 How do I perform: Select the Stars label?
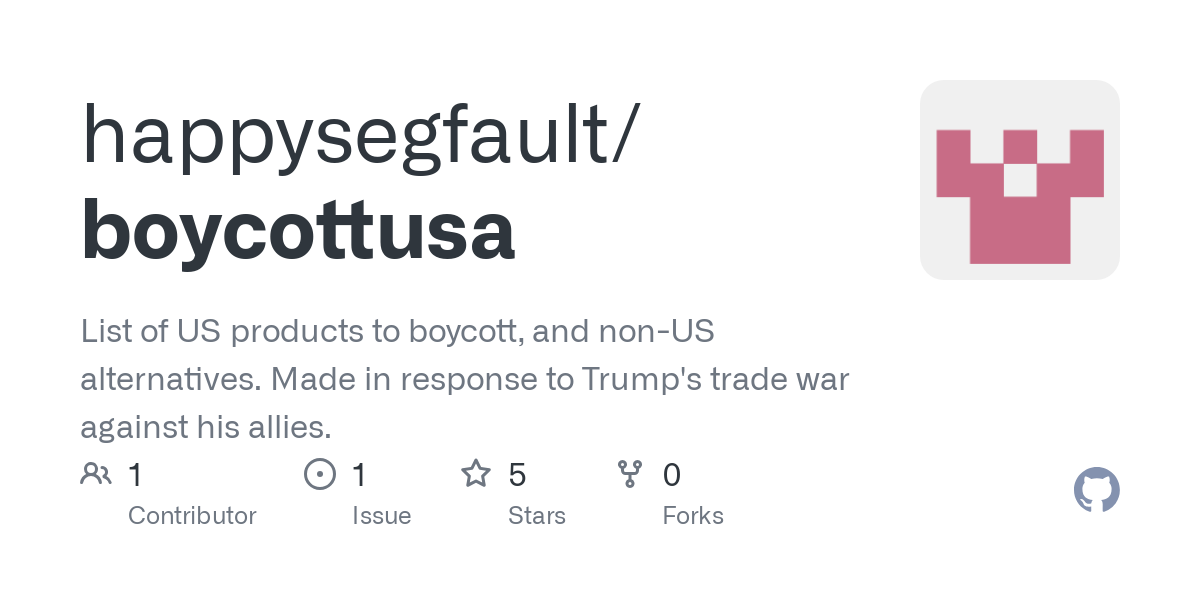(x=537, y=516)
